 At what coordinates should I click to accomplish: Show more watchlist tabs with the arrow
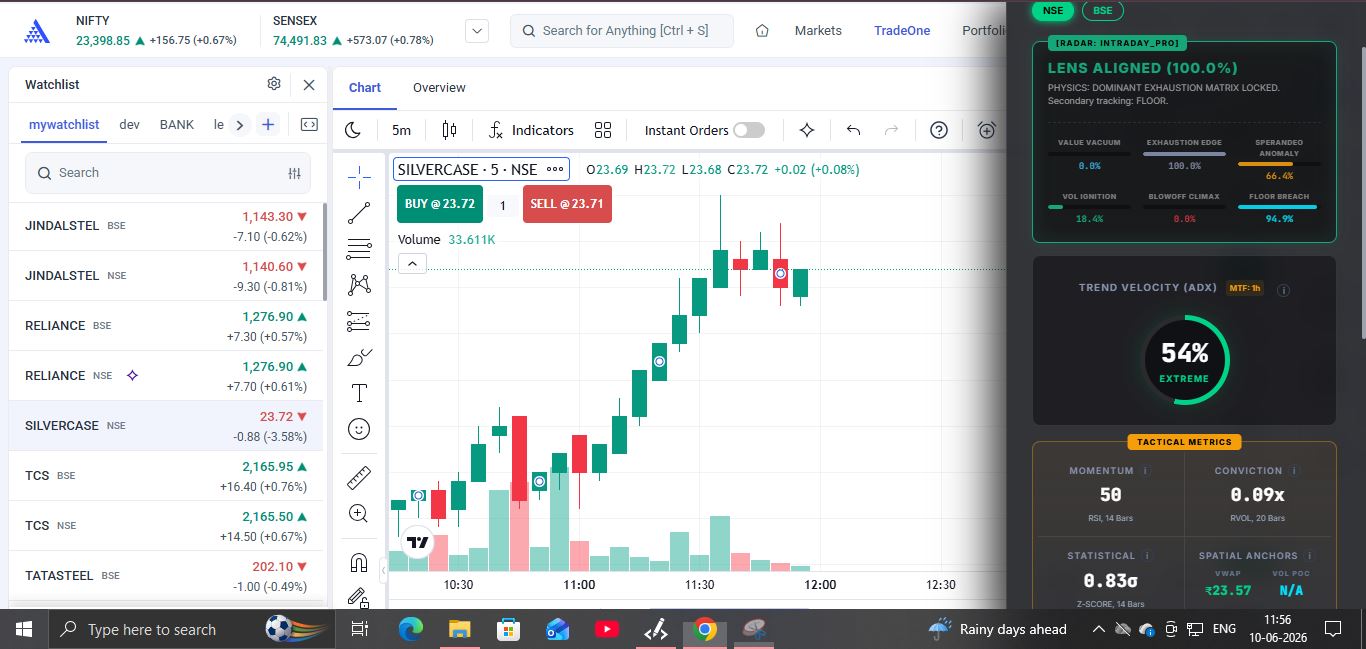tap(239, 125)
